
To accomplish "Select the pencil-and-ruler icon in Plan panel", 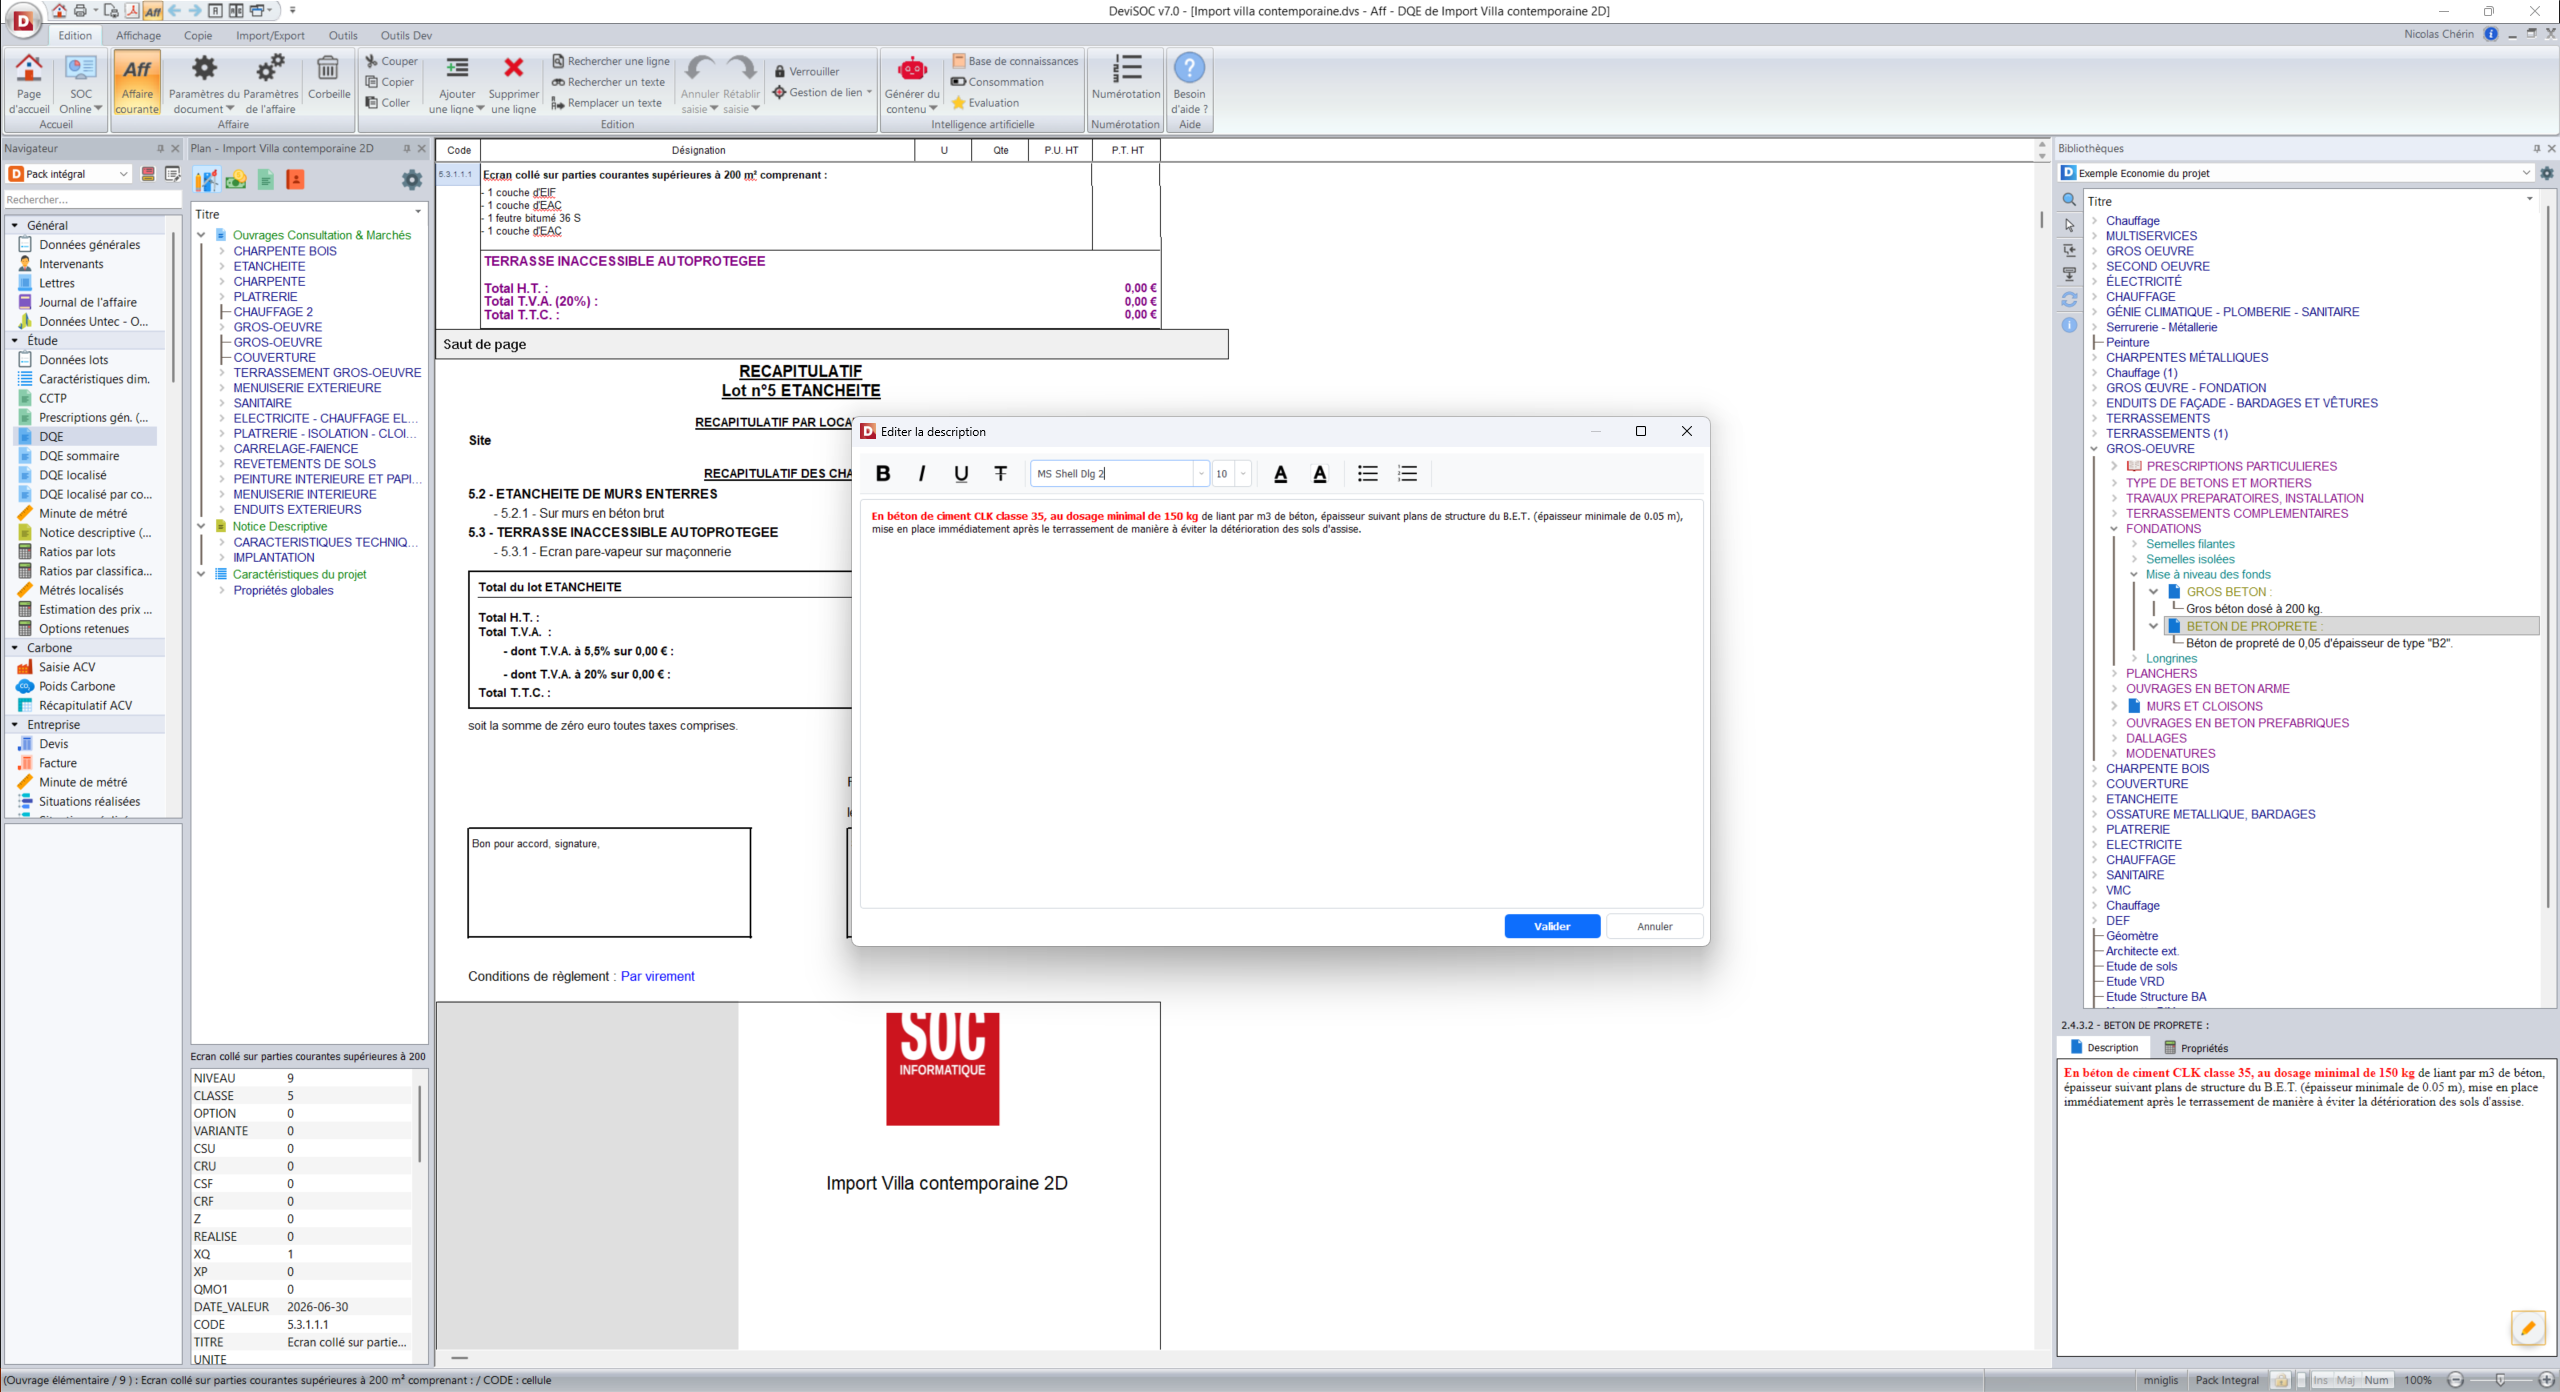I will pyautogui.click(x=206, y=180).
